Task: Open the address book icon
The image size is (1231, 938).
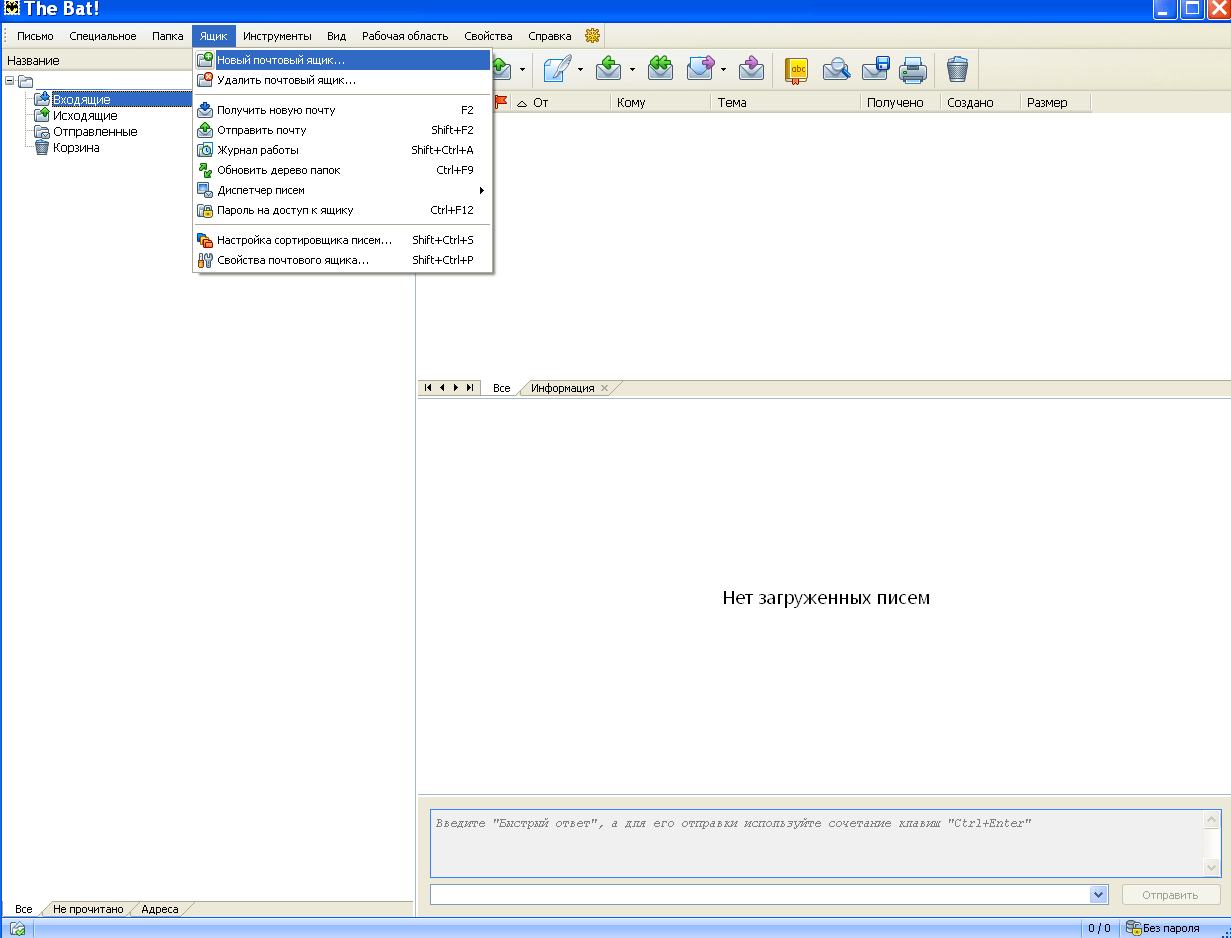Action: (797, 69)
